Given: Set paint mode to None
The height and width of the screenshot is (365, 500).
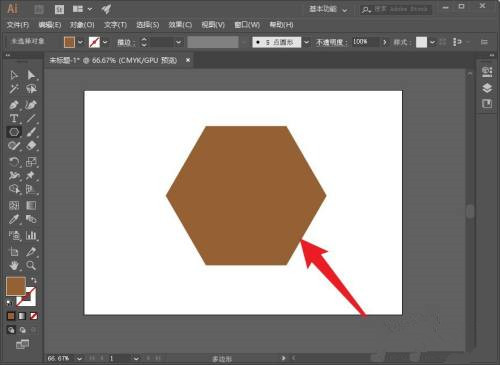Looking at the screenshot, I should coord(33,316).
